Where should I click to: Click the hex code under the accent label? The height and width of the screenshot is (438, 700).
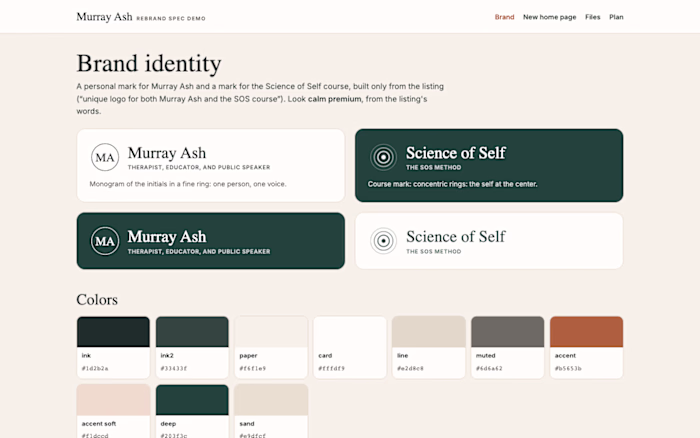pyautogui.click(x=568, y=368)
